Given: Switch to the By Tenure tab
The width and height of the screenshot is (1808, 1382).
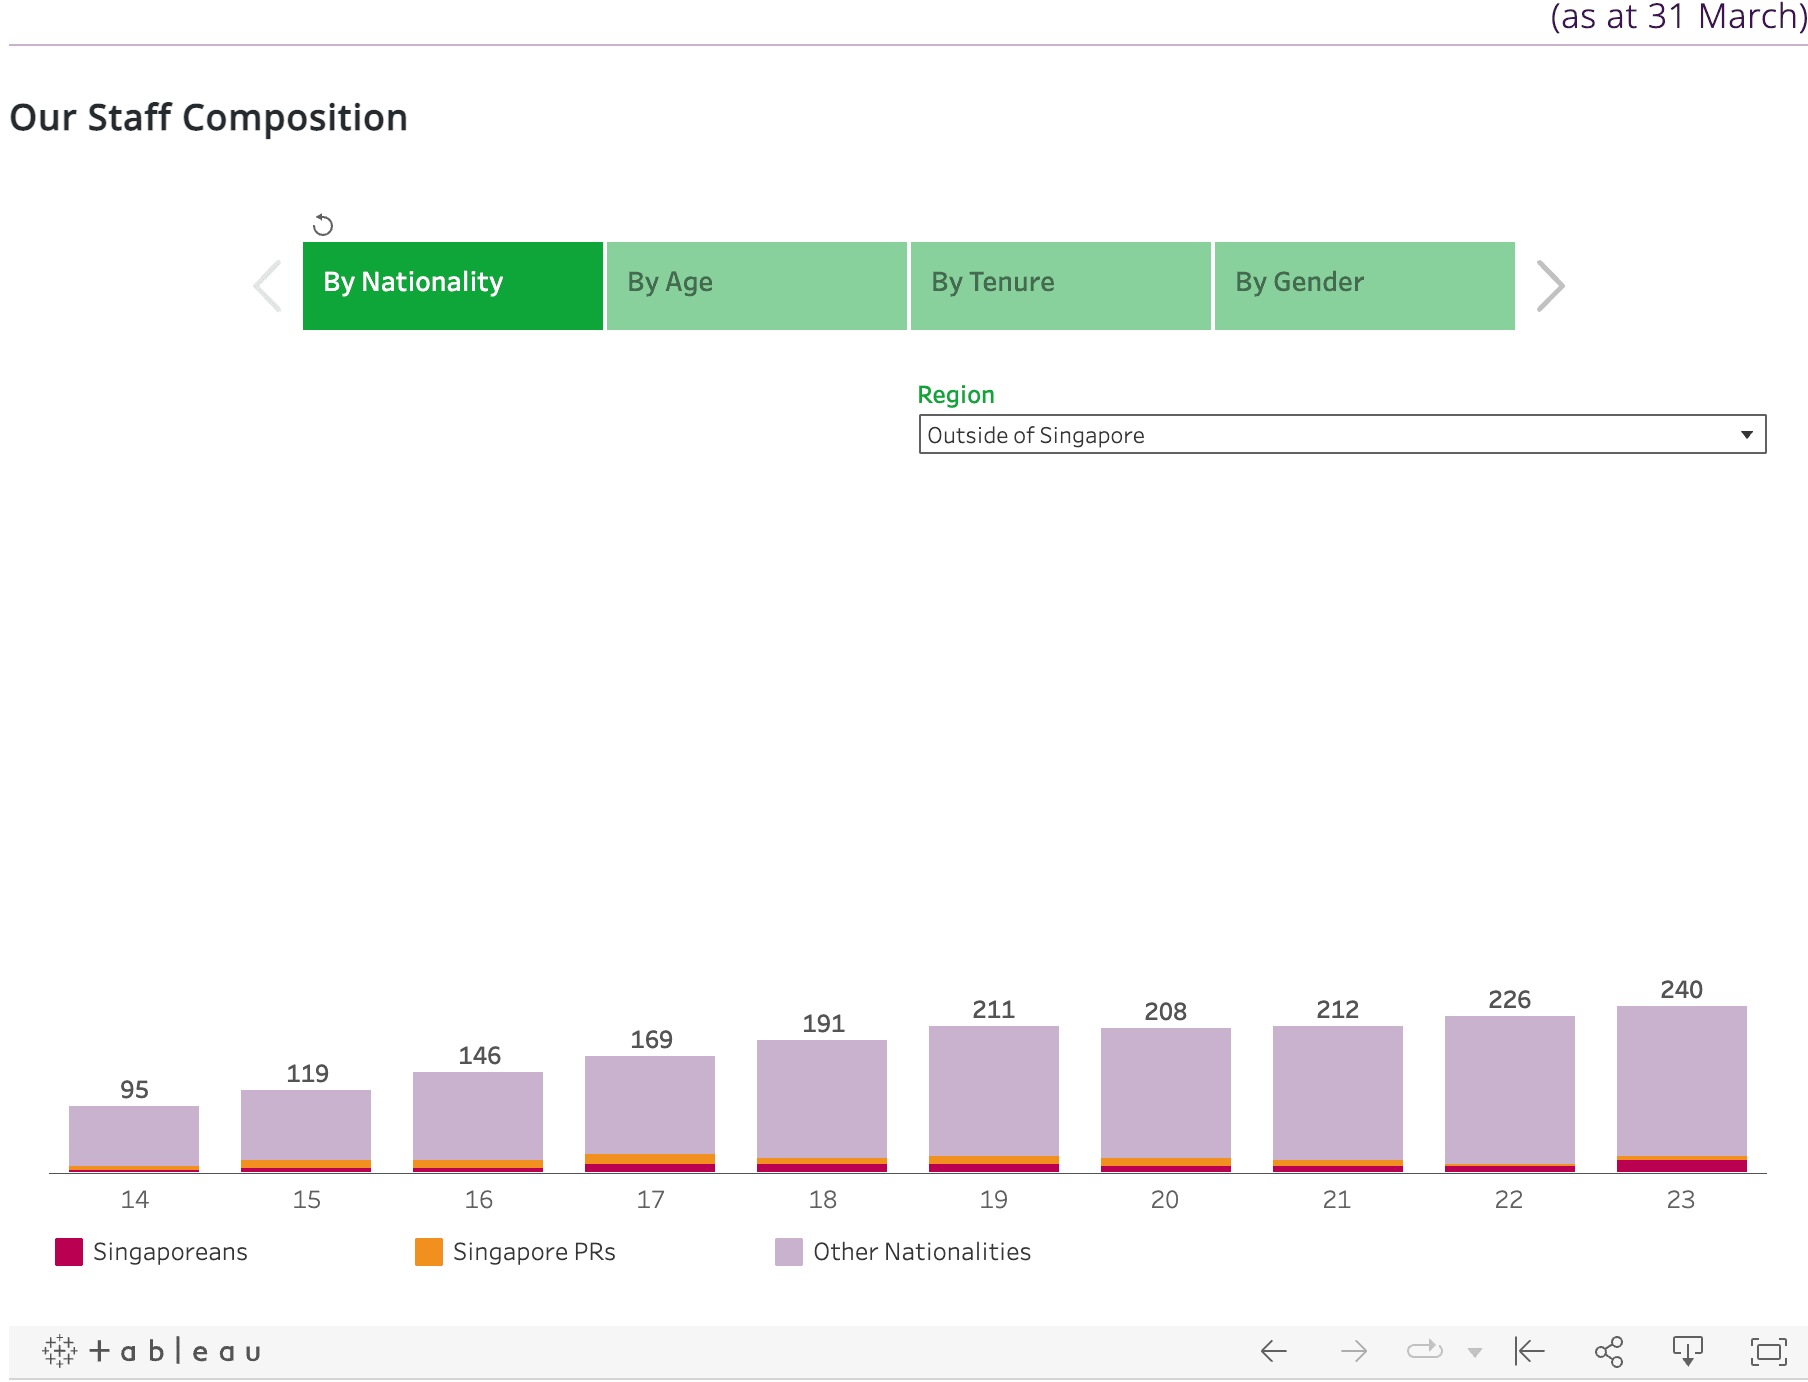Looking at the screenshot, I should (x=1061, y=286).
